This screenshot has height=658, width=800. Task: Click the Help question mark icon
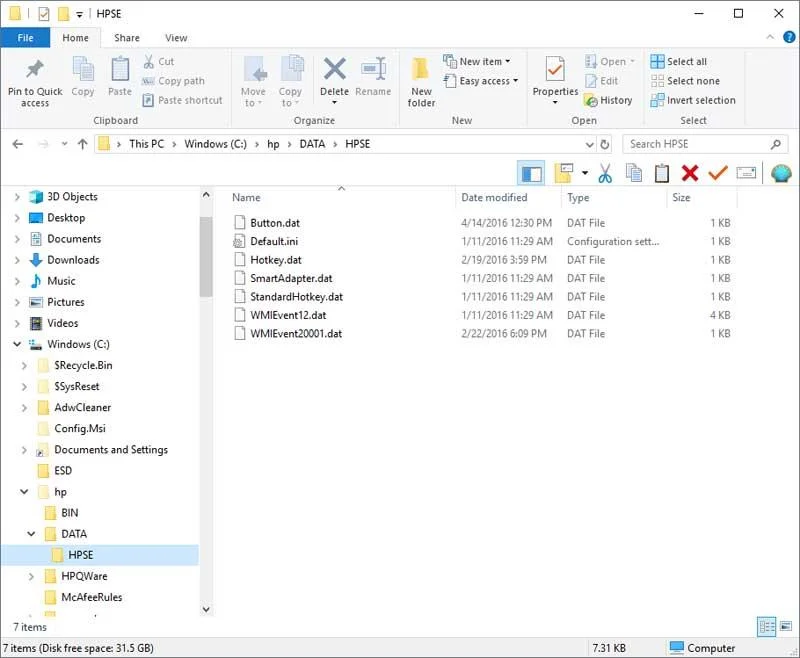click(x=789, y=37)
